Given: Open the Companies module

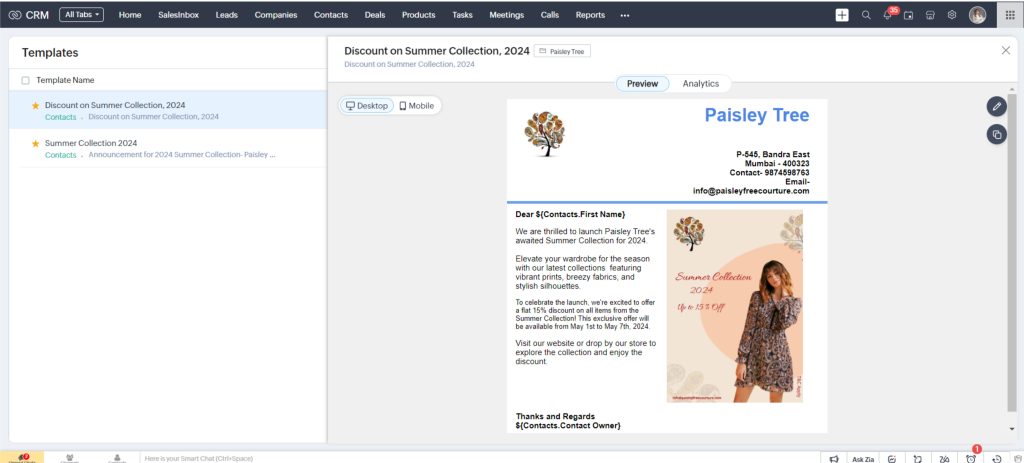Looking at the screenshot, I should tap(276, 15).
